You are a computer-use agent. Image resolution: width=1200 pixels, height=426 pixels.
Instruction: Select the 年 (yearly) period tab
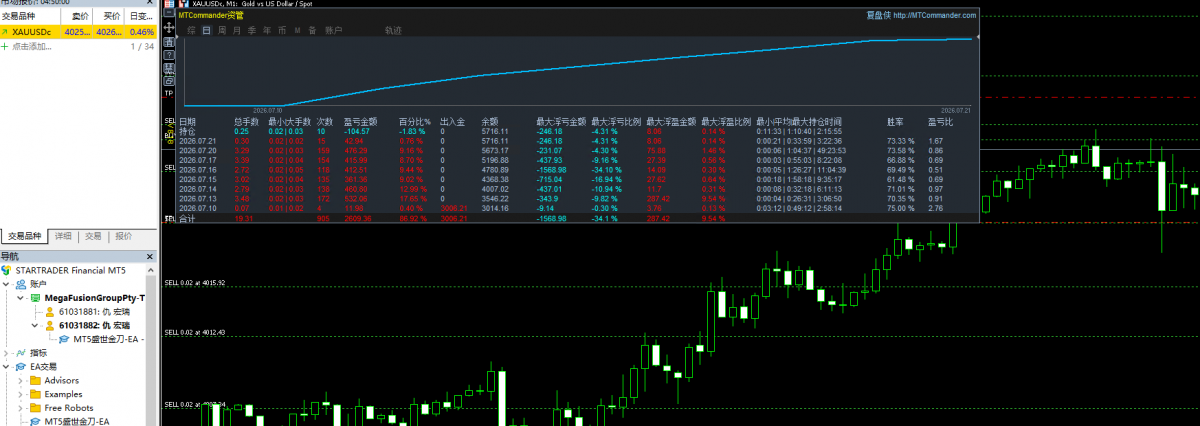pyautogui.click(x=267, y=31)
